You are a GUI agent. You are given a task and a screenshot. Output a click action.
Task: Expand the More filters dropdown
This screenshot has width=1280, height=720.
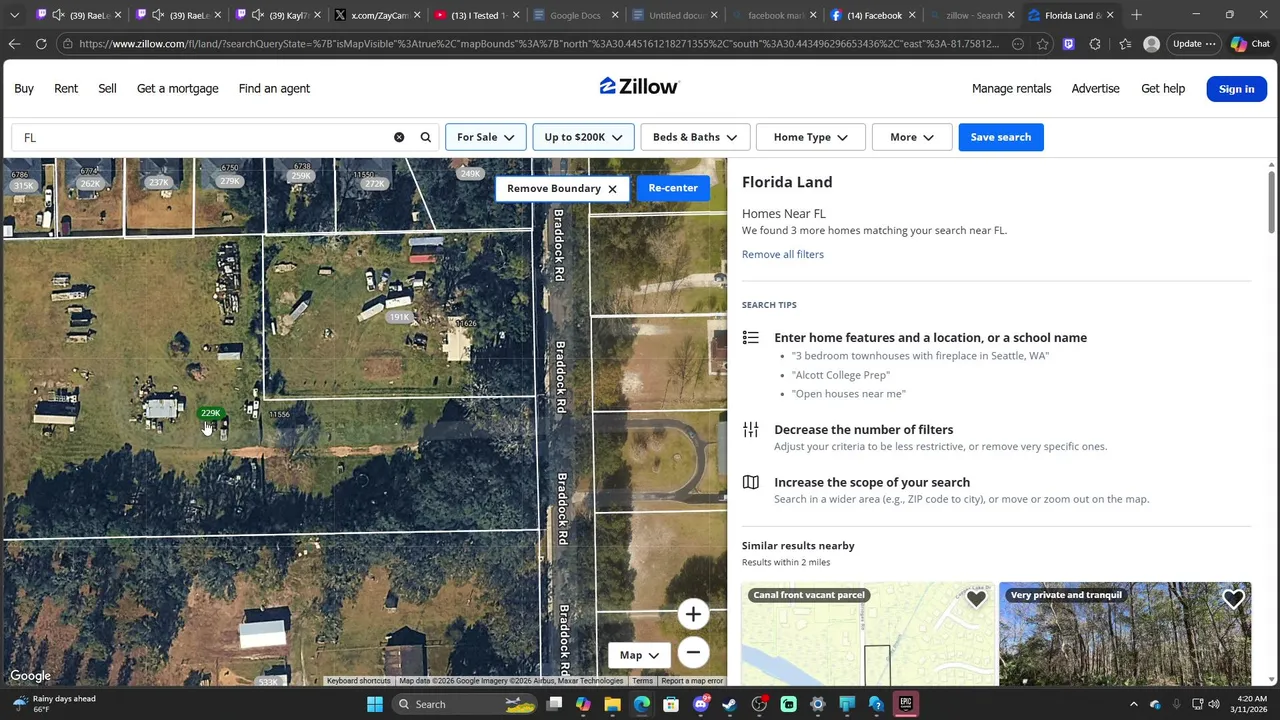pos(911,137)
